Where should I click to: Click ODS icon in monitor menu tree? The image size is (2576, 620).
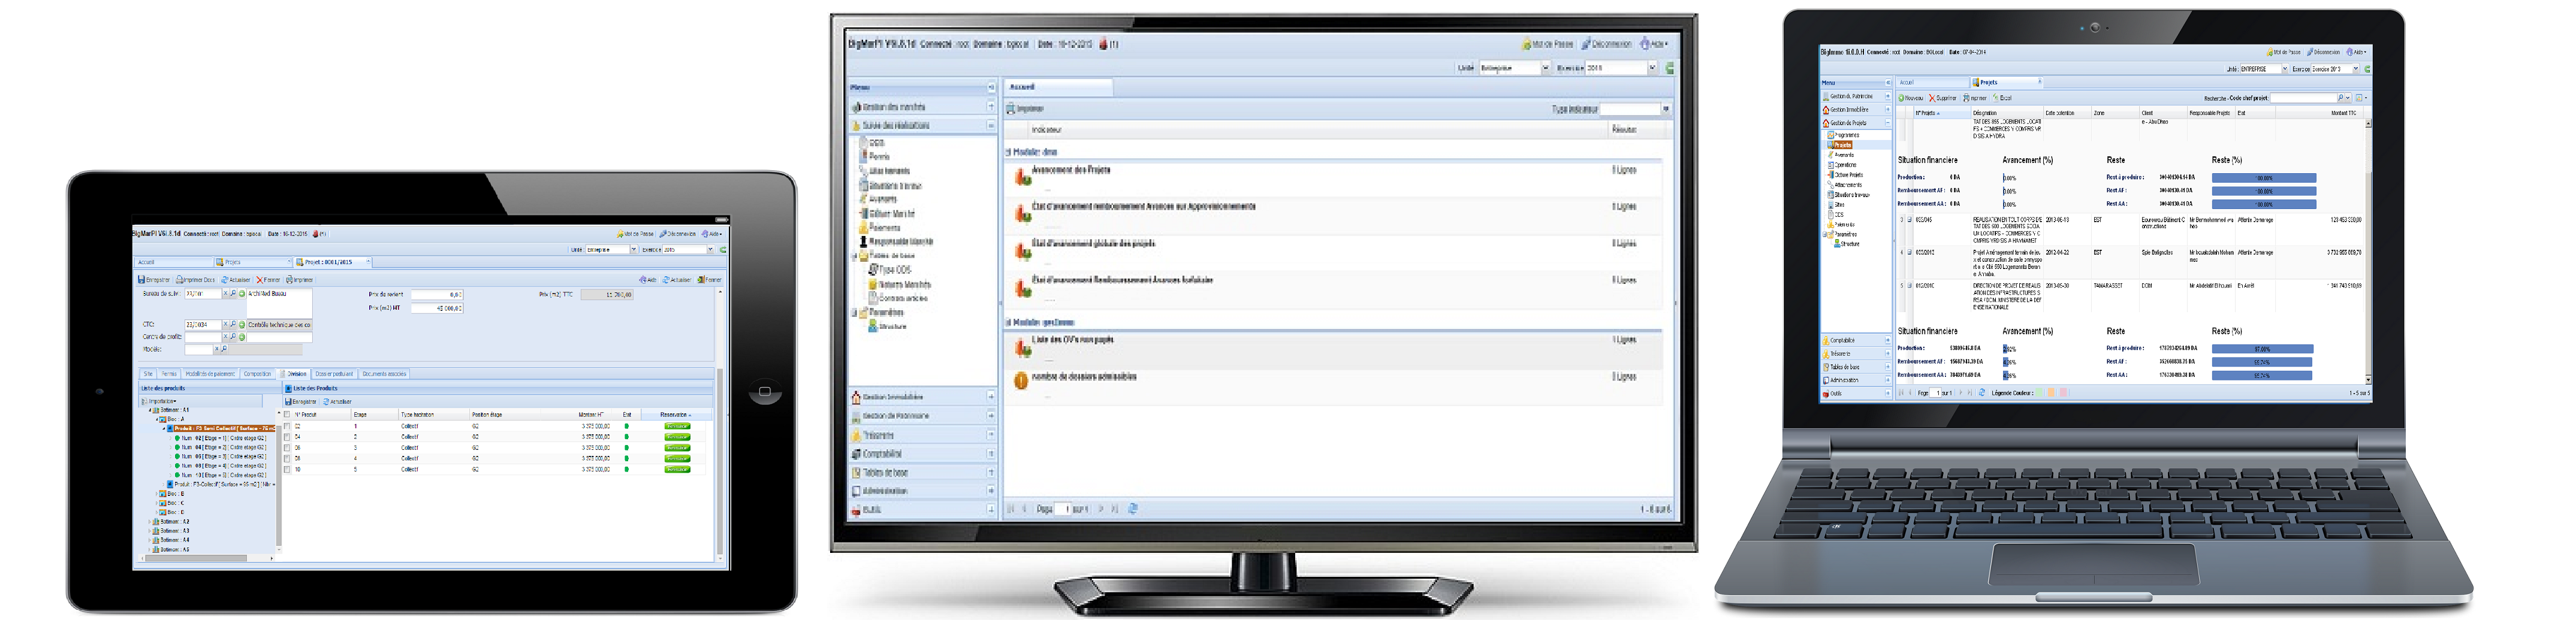click(864, 142)
